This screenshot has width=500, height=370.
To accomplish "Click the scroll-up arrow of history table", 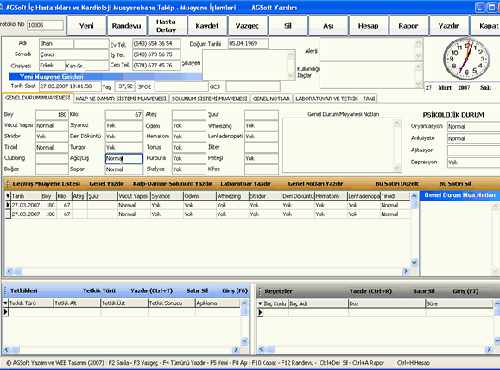I will tap(414, 196).
